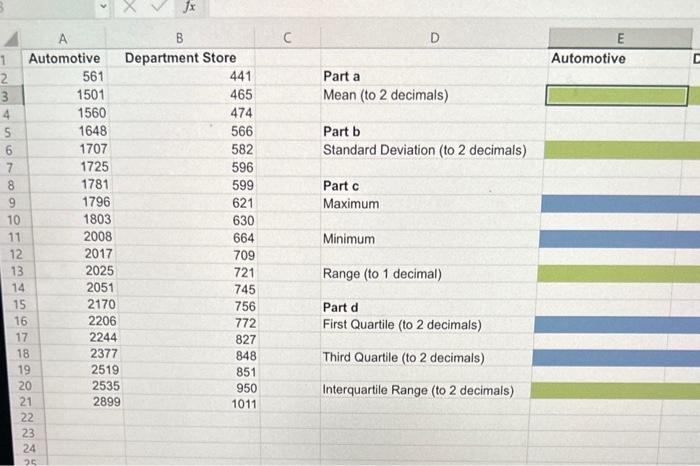Select column E header
This screenshot has height=466, width=700.
[620, 39]
